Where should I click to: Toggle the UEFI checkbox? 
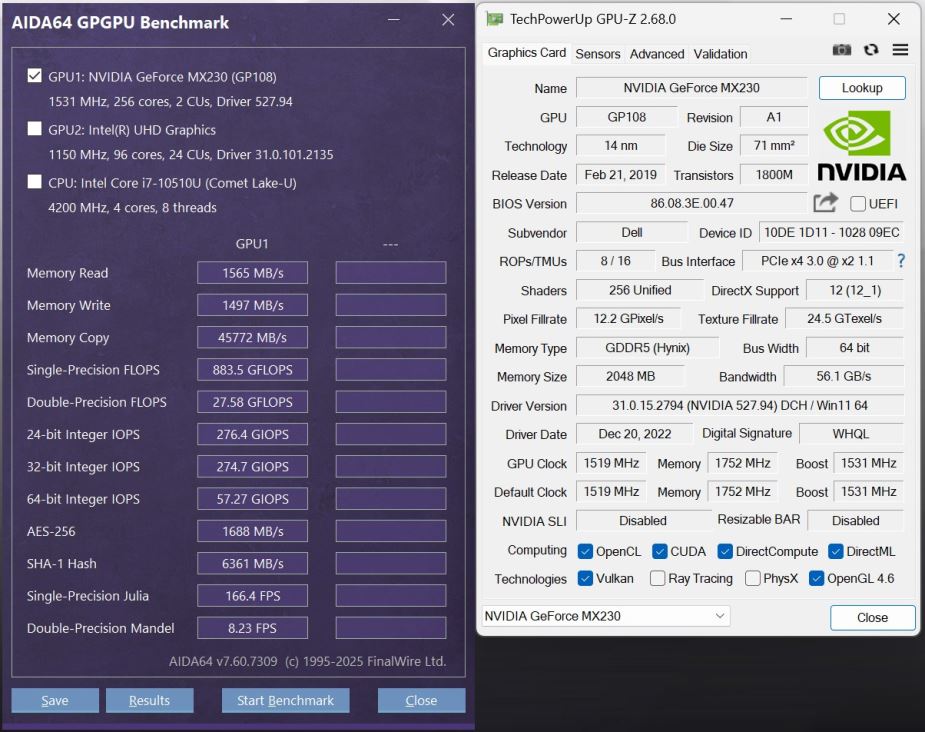858,204
